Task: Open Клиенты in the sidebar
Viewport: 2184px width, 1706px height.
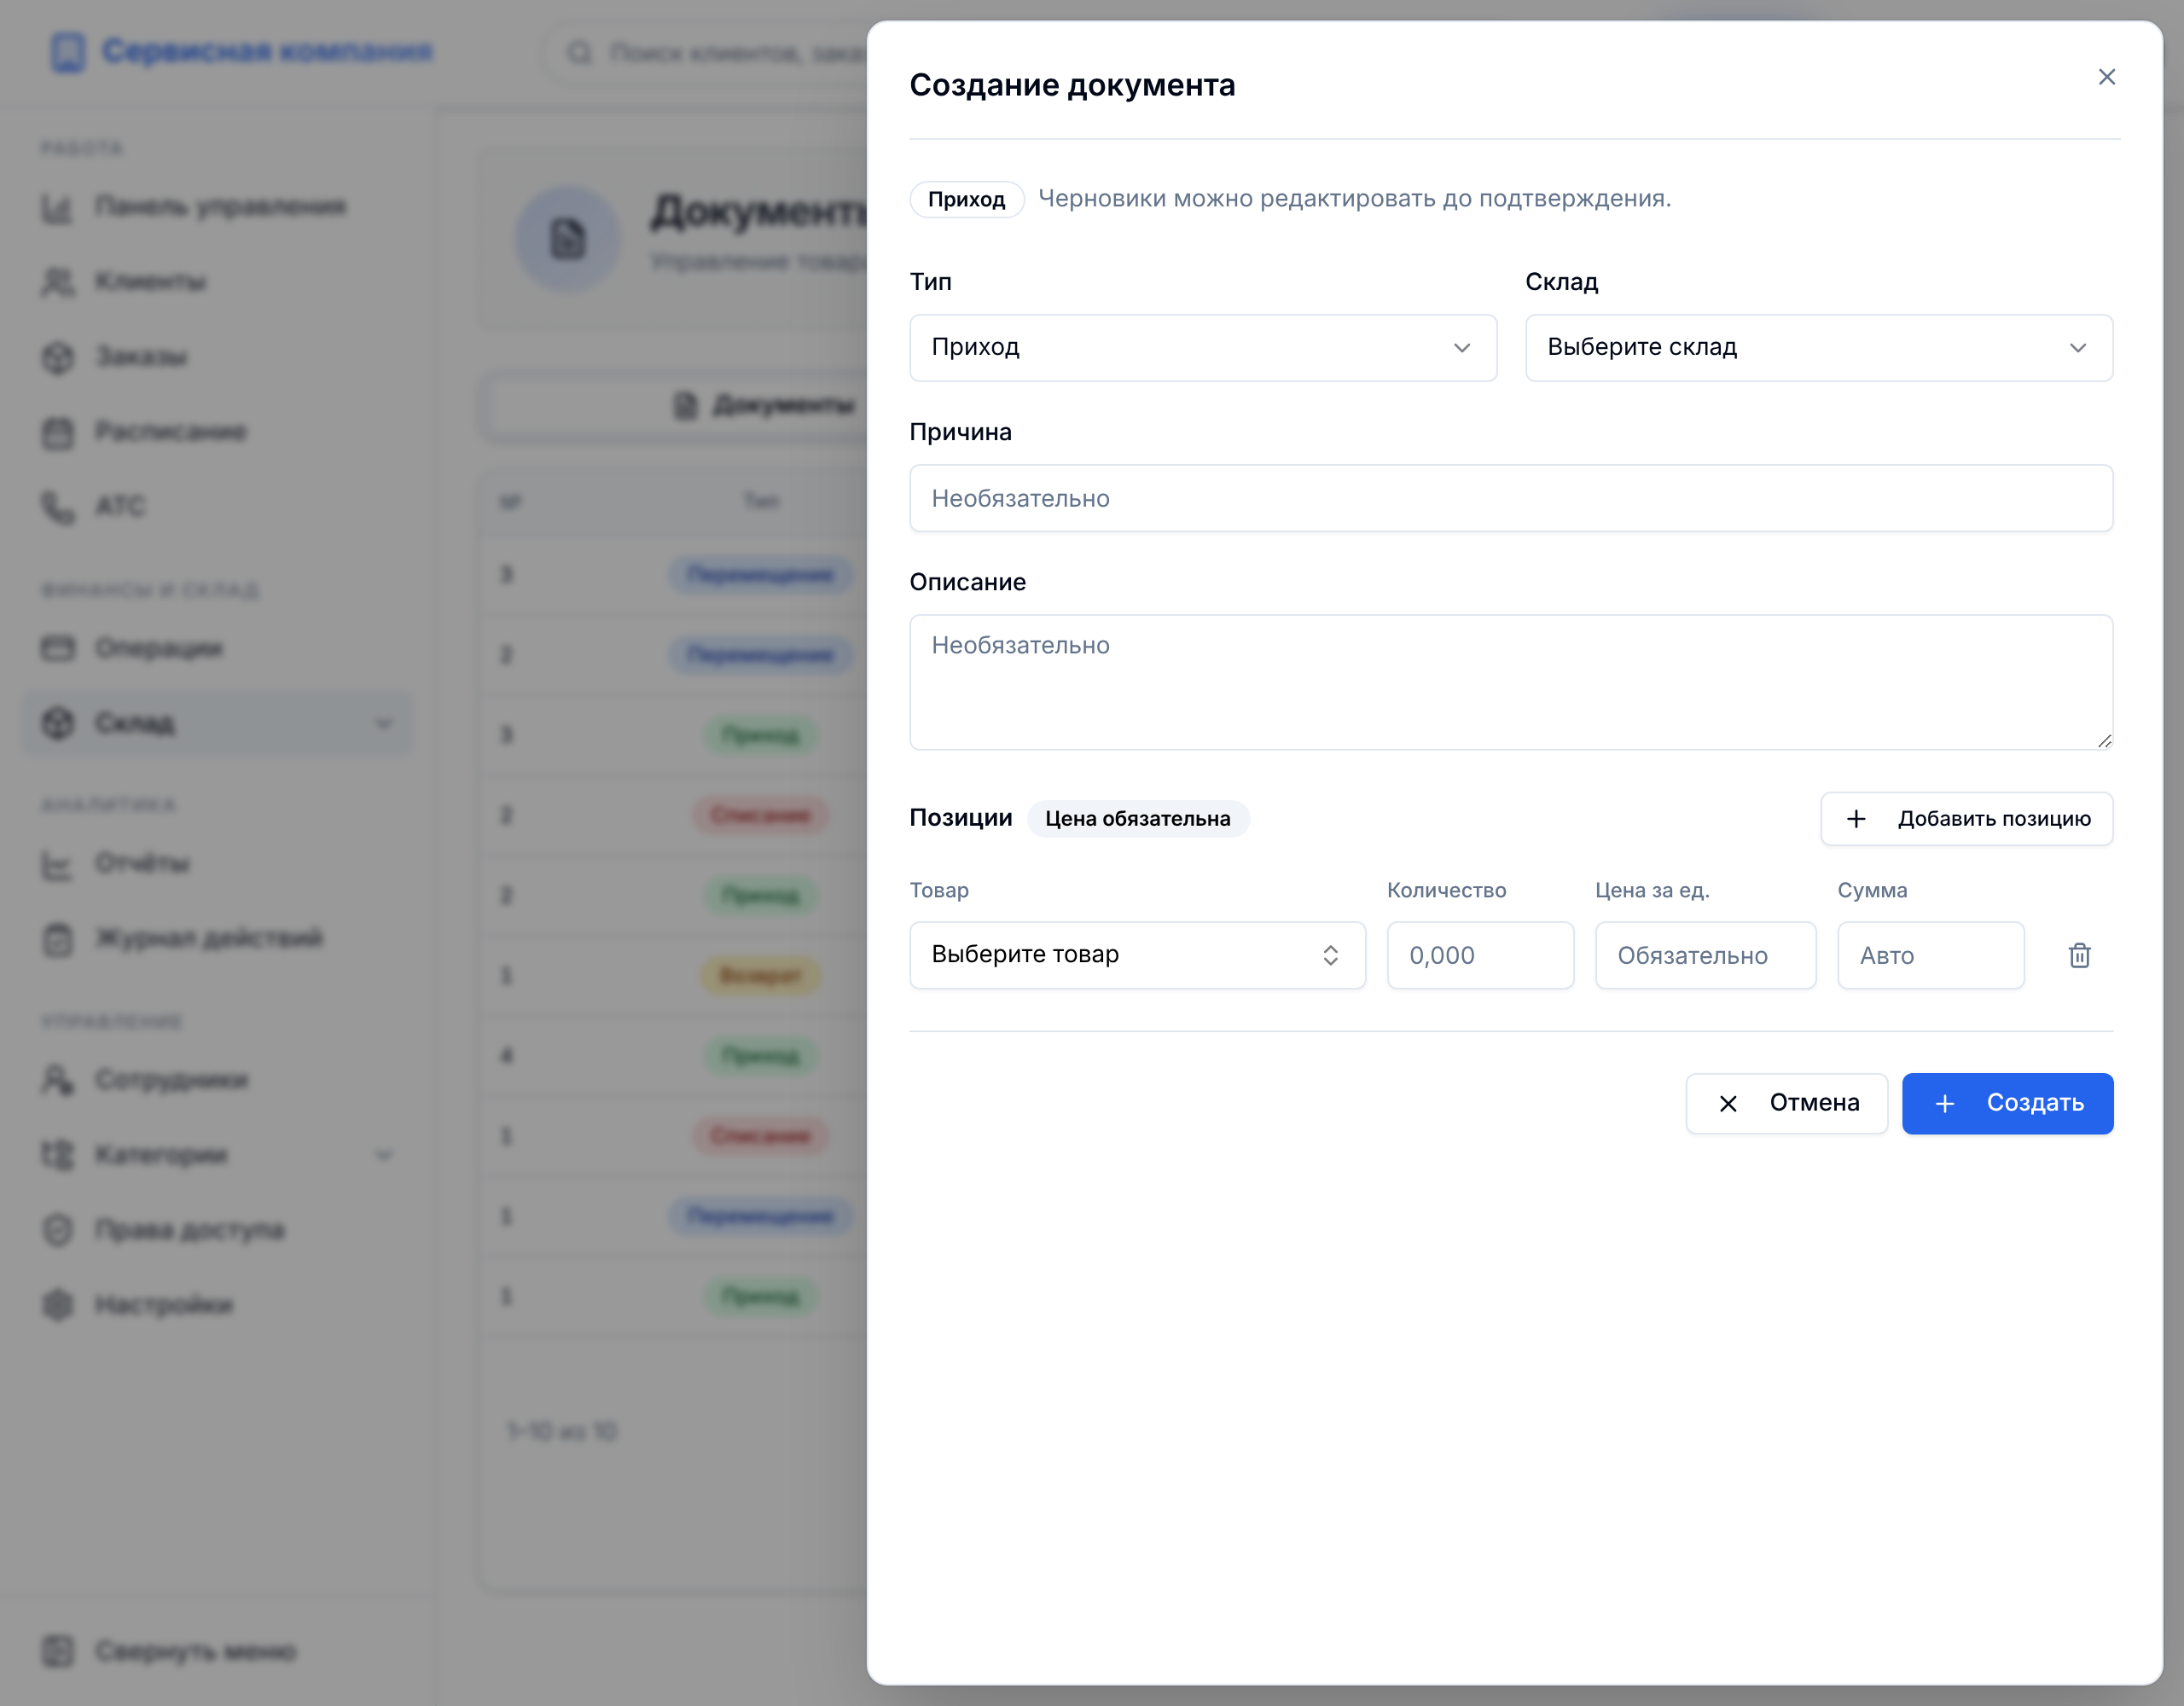Action: 217,282
